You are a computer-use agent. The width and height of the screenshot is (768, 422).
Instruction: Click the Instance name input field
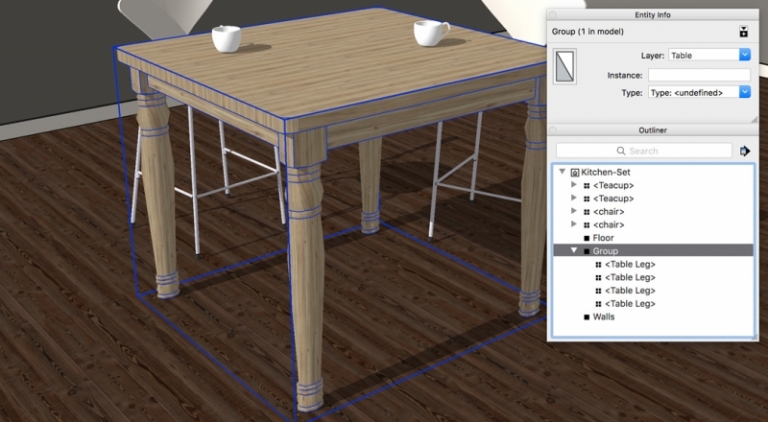[x=699, y=75]
